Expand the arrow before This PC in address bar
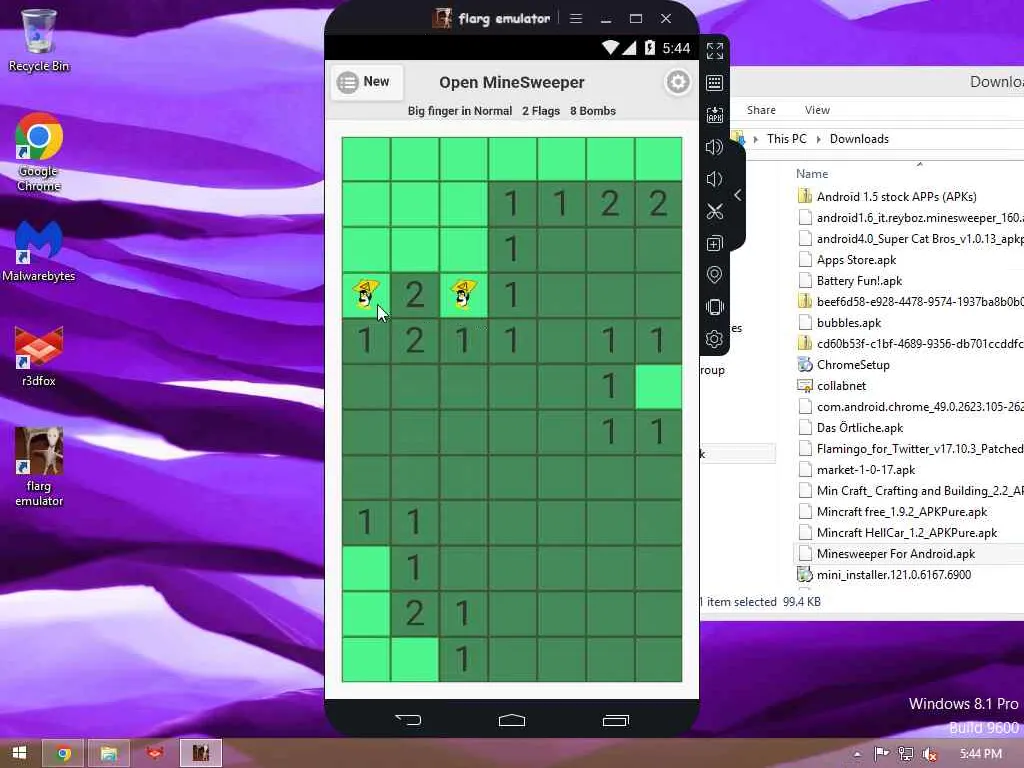Image resolution: width=1024 pixels, height=768 pixels. coord(756,139)
